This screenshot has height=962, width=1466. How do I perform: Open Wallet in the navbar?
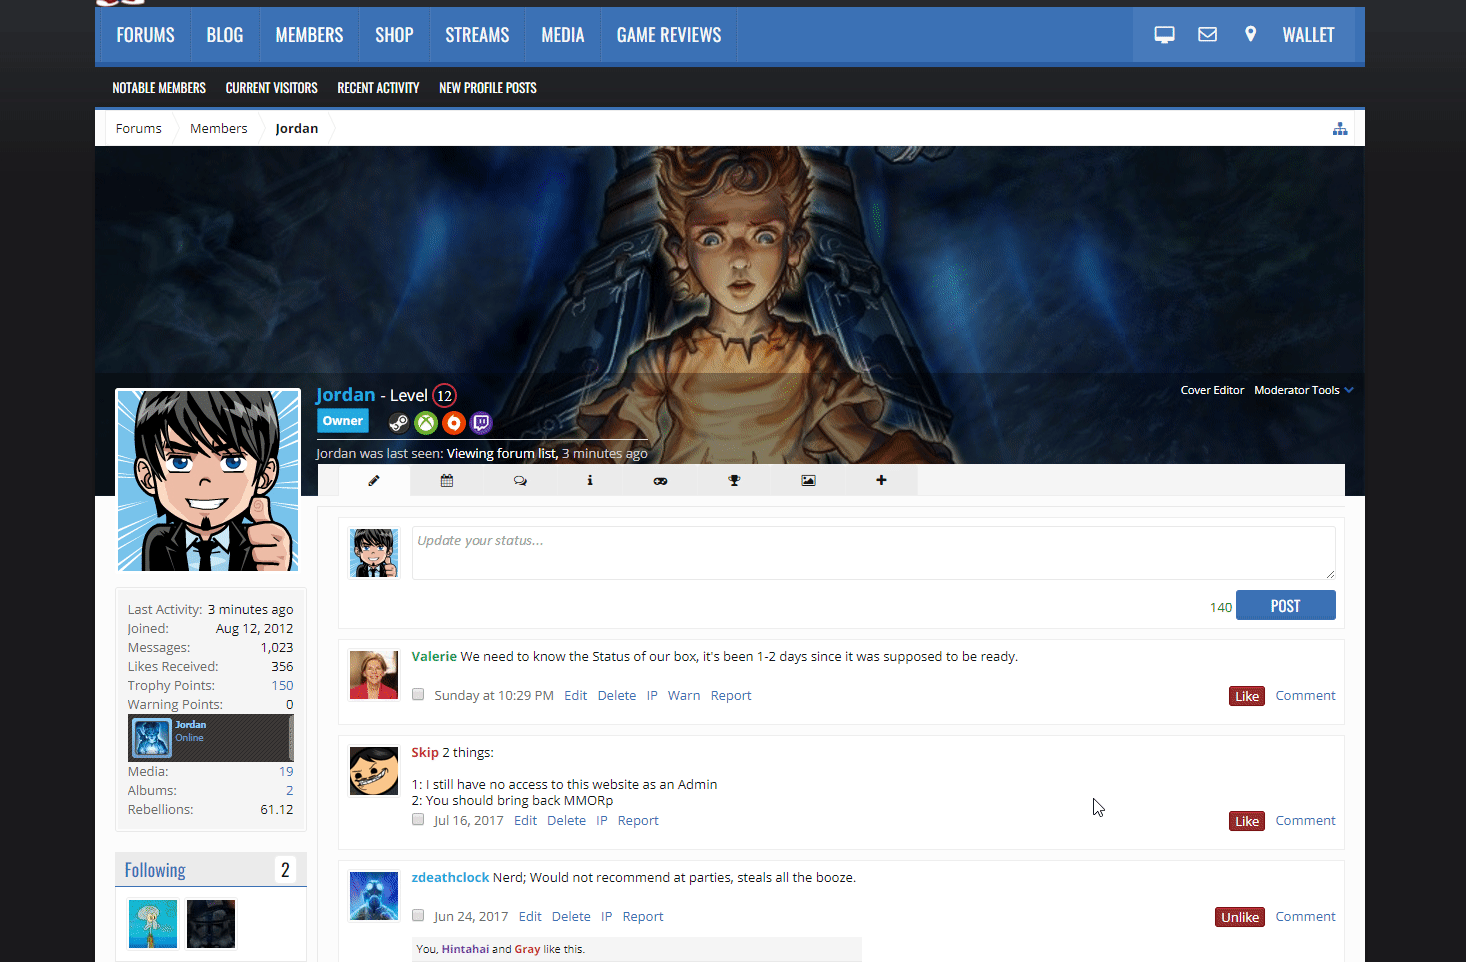[1308, 35]
